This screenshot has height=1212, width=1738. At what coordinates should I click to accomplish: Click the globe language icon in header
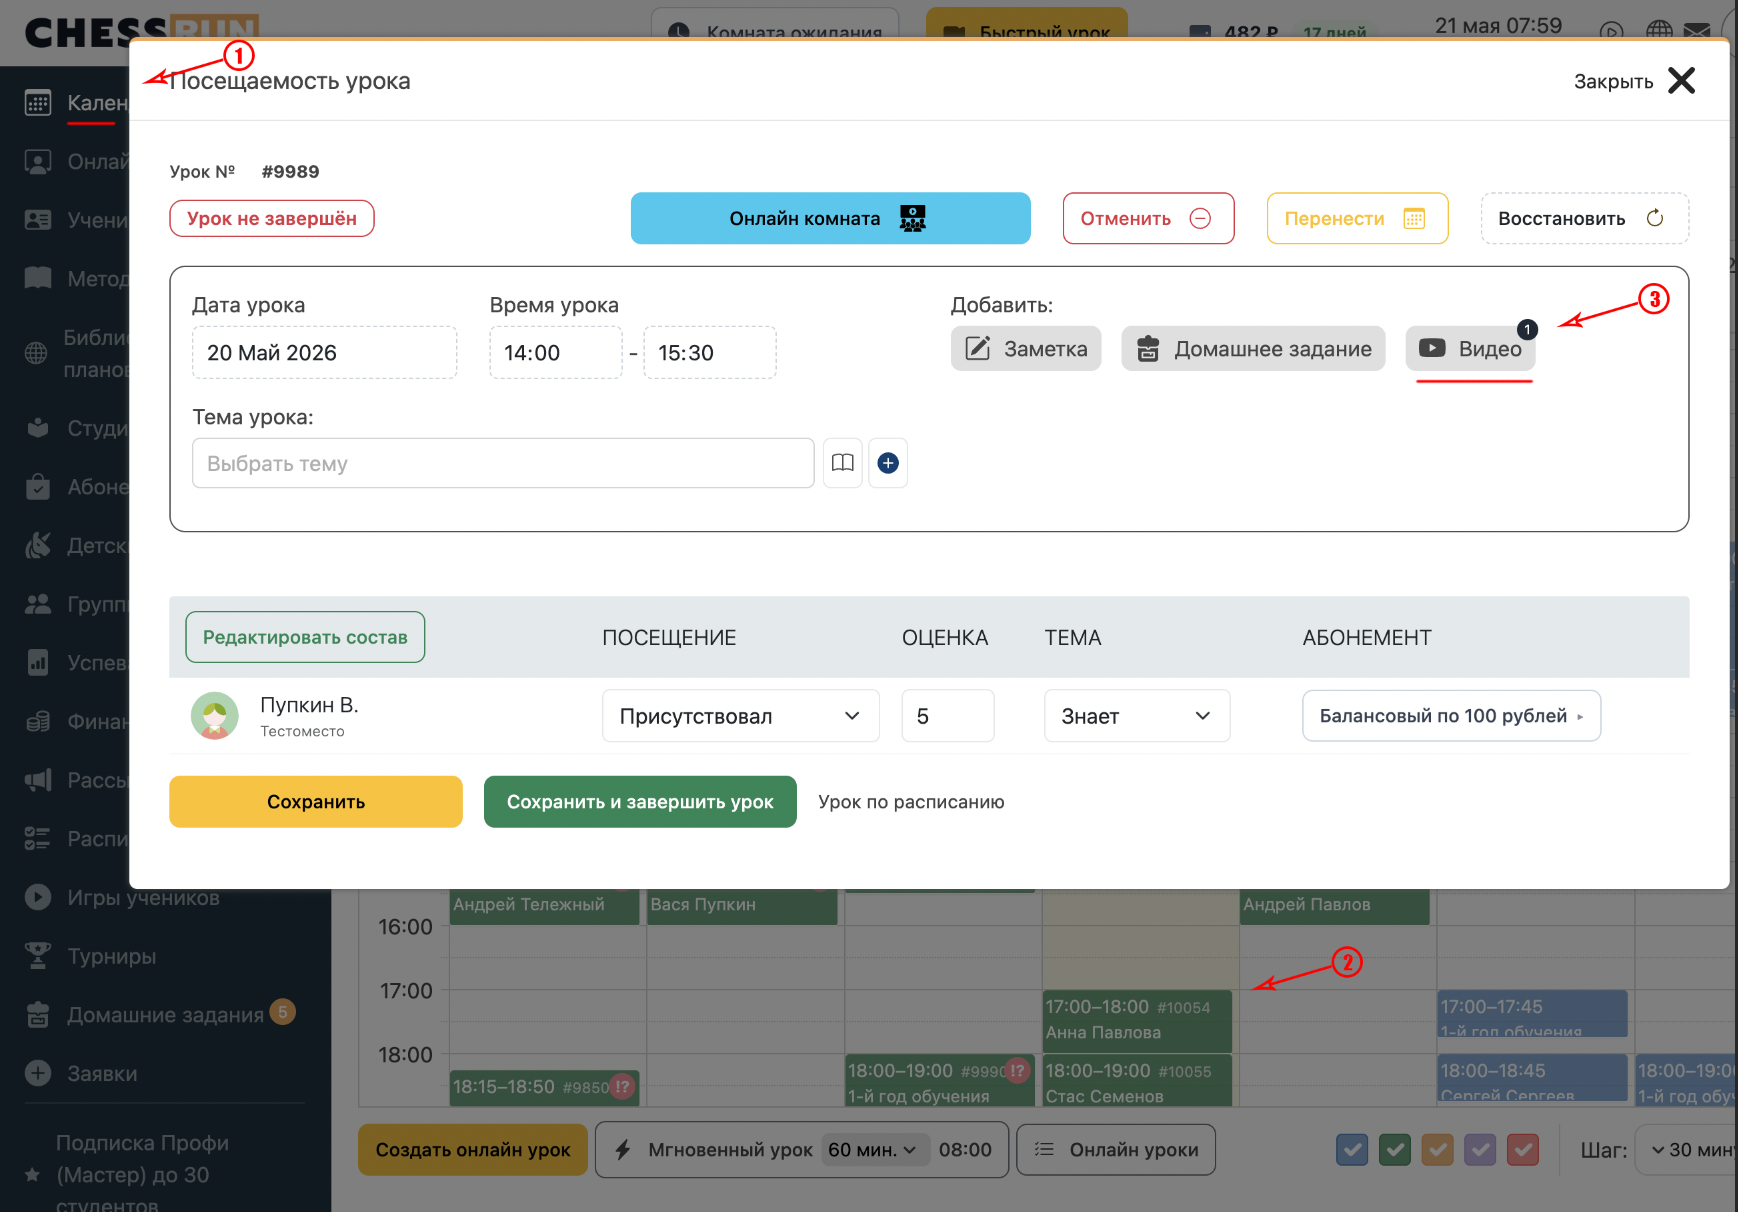[x=1659, y=31]
